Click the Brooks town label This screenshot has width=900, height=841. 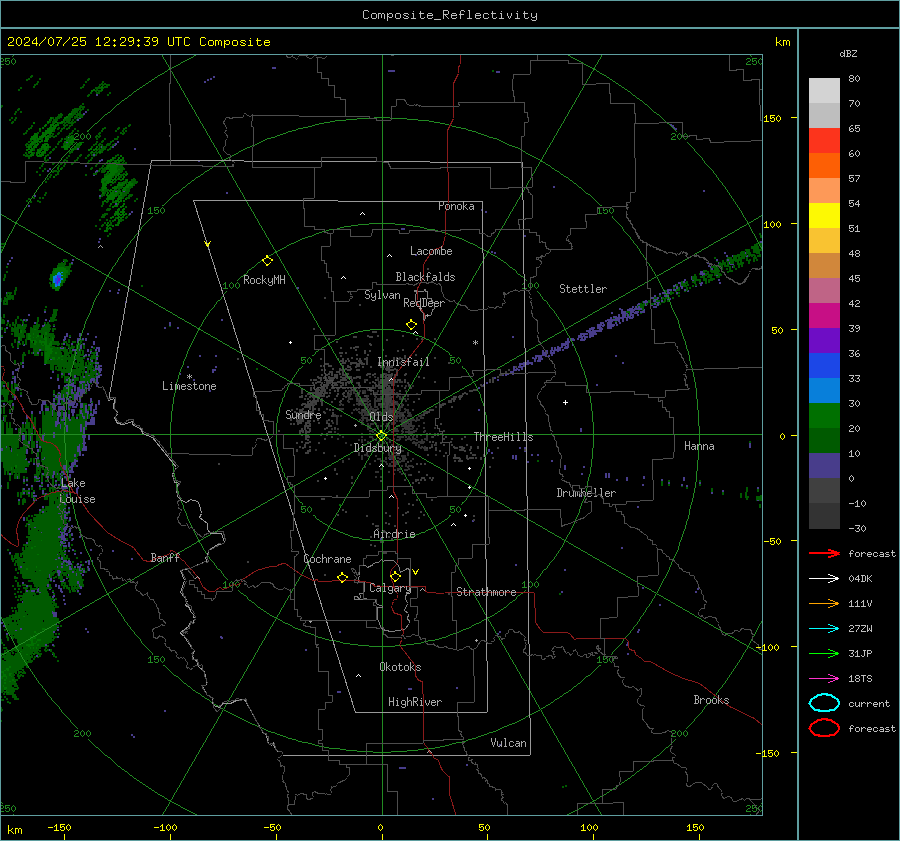tap(711, 700)
